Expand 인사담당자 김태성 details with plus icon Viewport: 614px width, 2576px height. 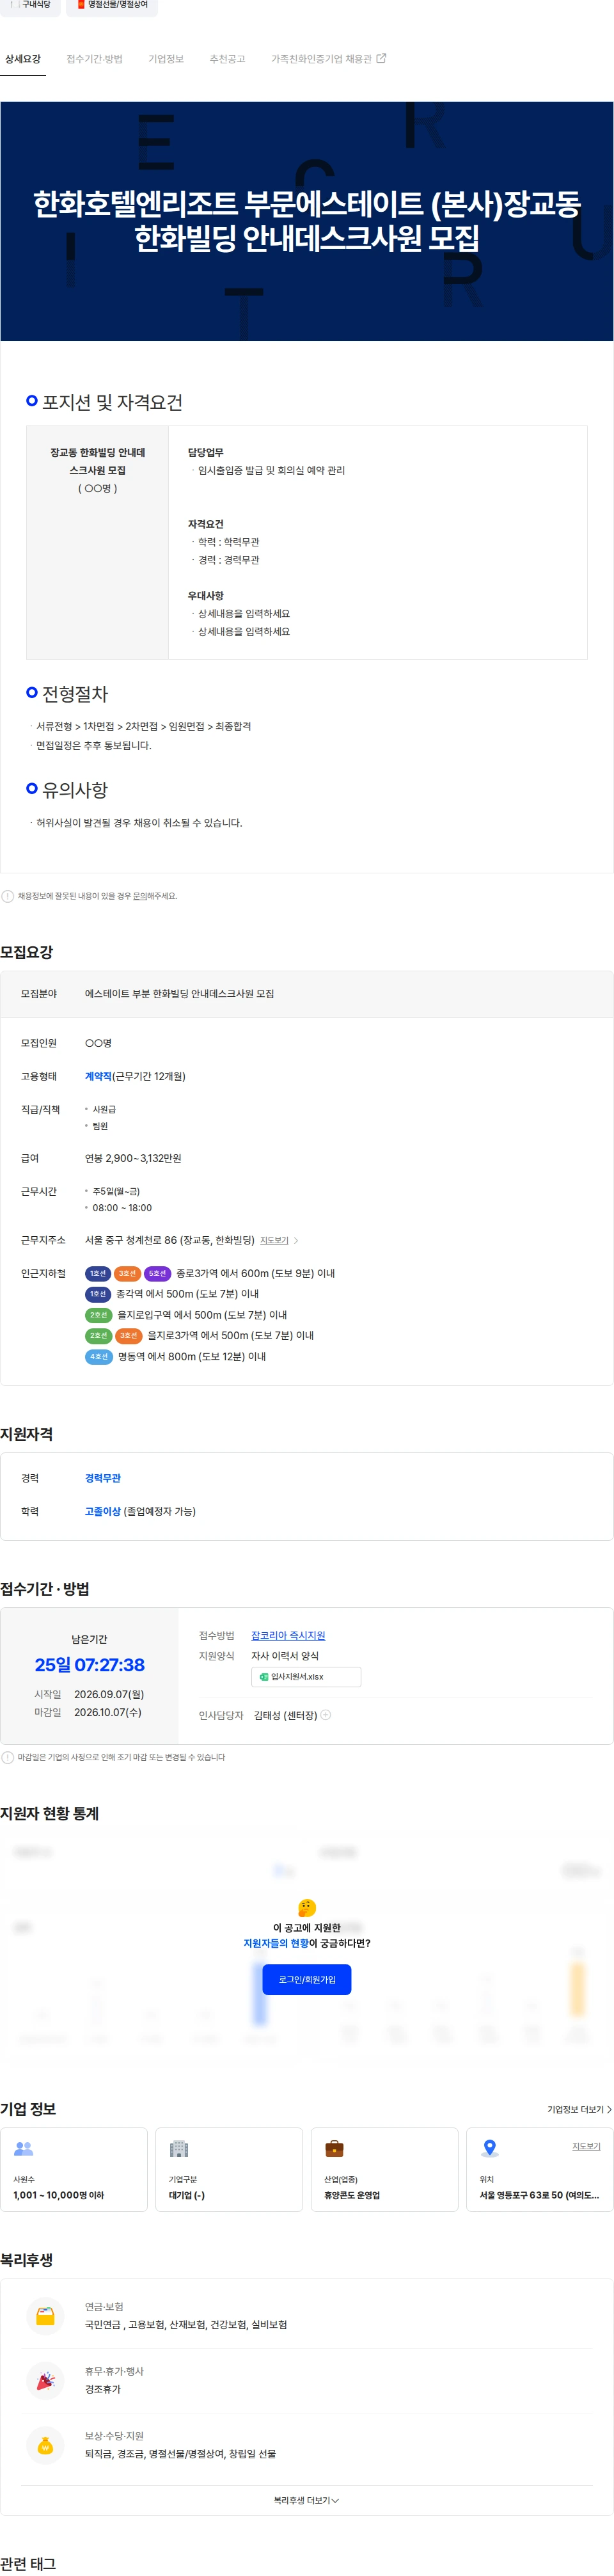325,1715
